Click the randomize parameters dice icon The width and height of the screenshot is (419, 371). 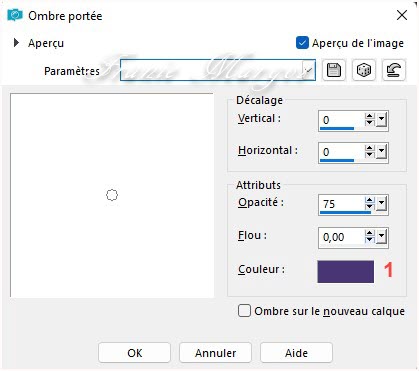[x=364, y=70]
